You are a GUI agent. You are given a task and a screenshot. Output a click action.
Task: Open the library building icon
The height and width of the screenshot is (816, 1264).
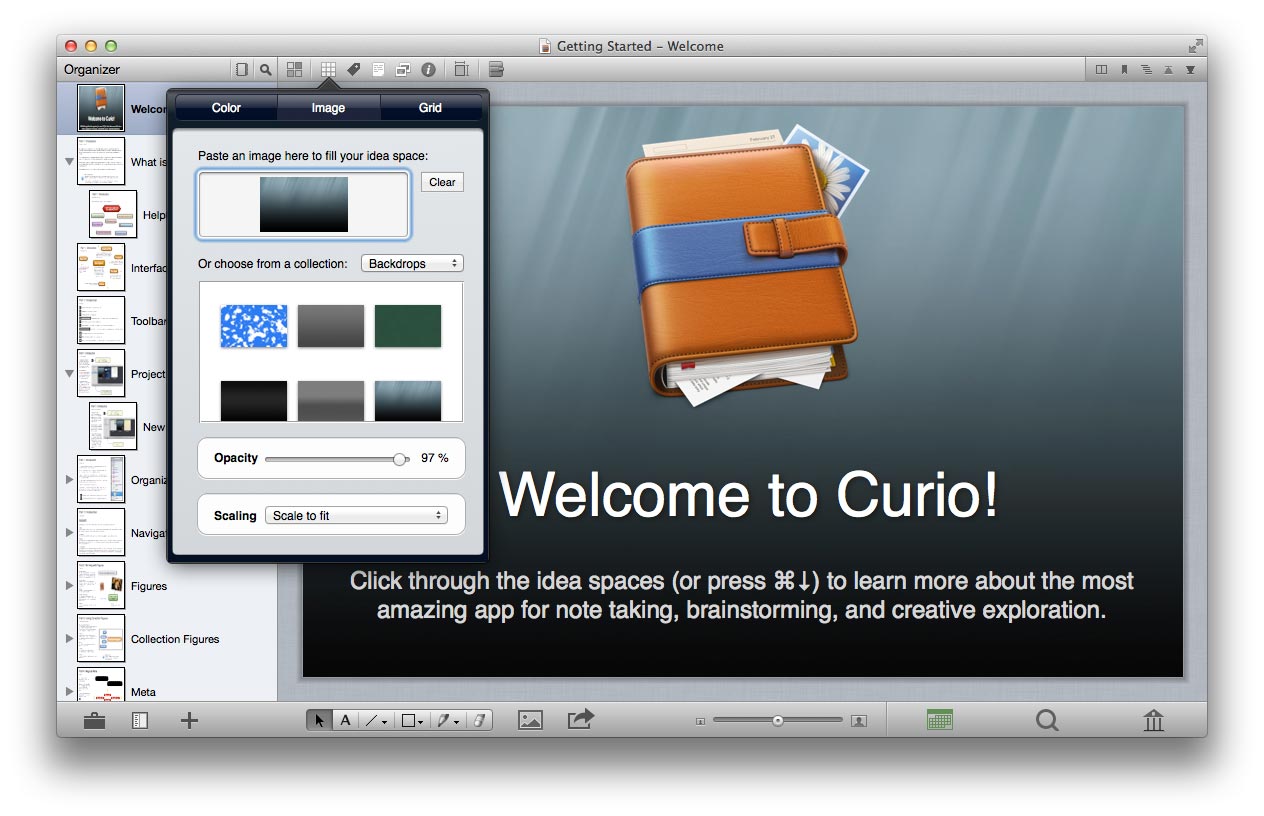point(1153,720)
